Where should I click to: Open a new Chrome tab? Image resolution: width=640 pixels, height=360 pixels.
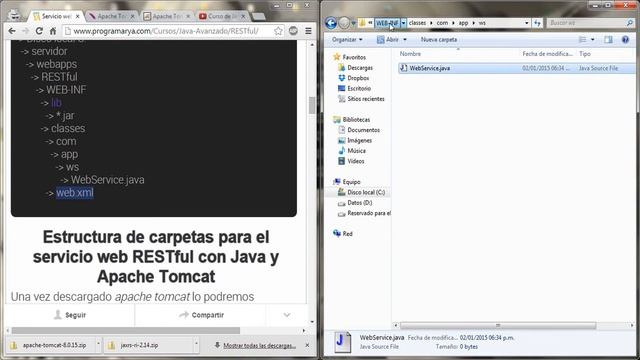point(258,17)
